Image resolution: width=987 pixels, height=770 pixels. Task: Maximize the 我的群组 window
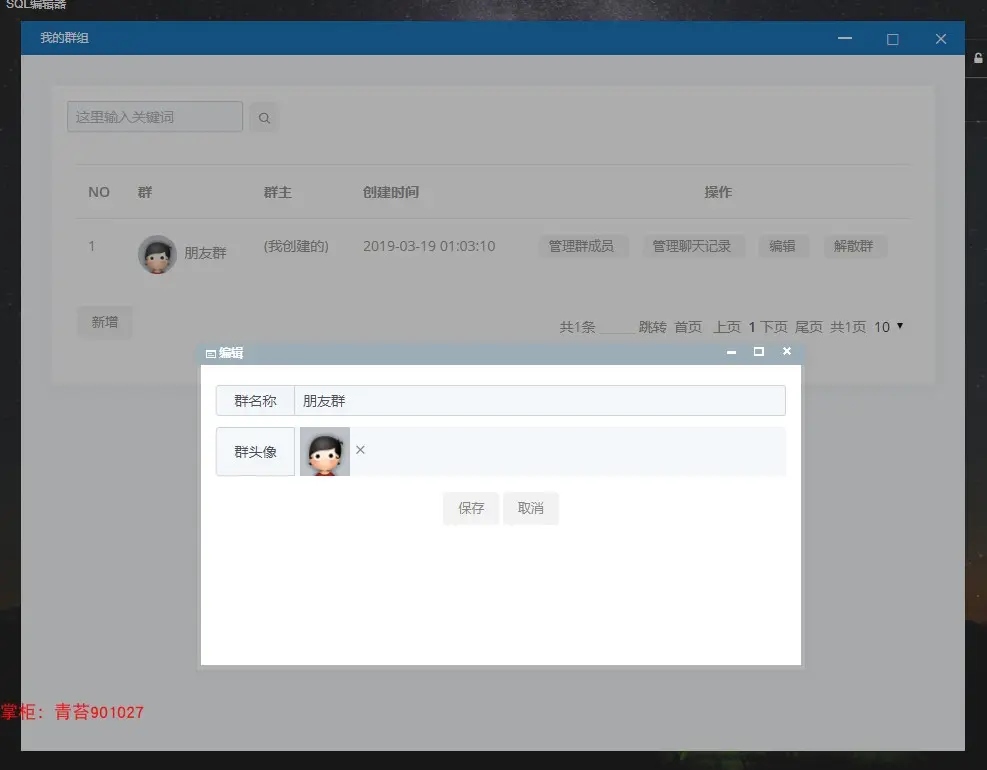893,39
